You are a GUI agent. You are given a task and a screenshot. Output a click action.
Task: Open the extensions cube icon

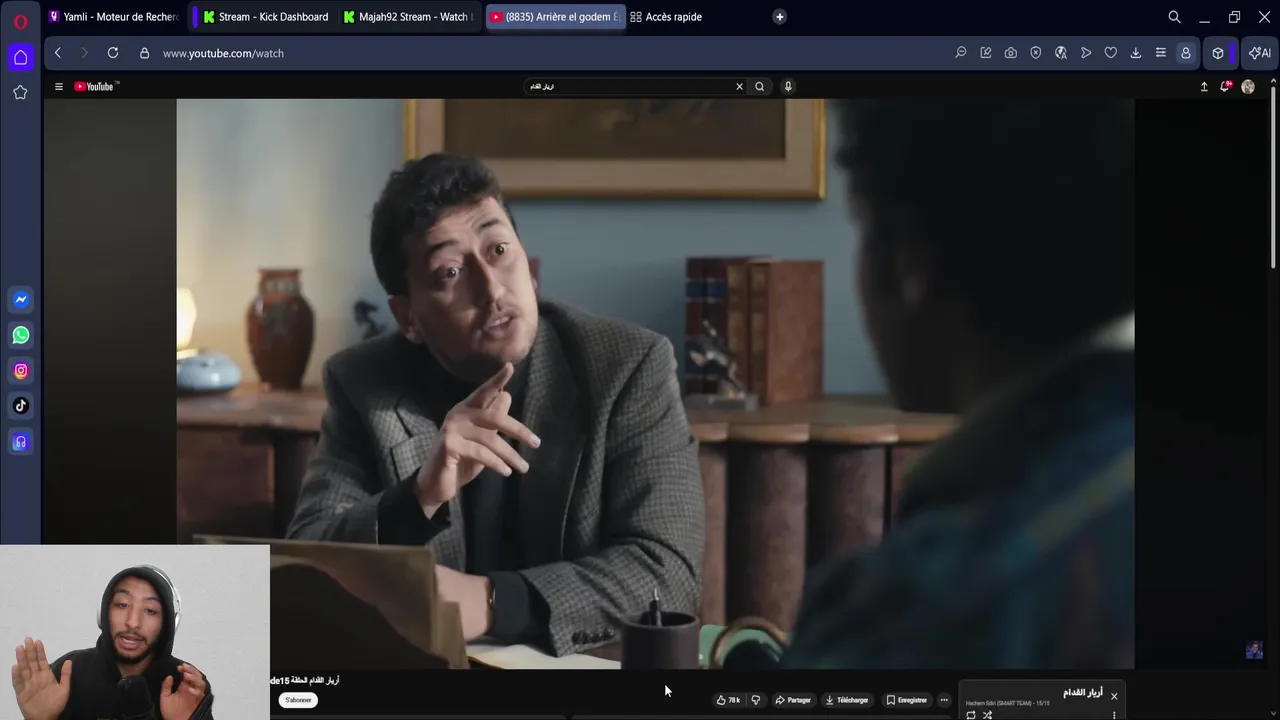(1218, 53)
